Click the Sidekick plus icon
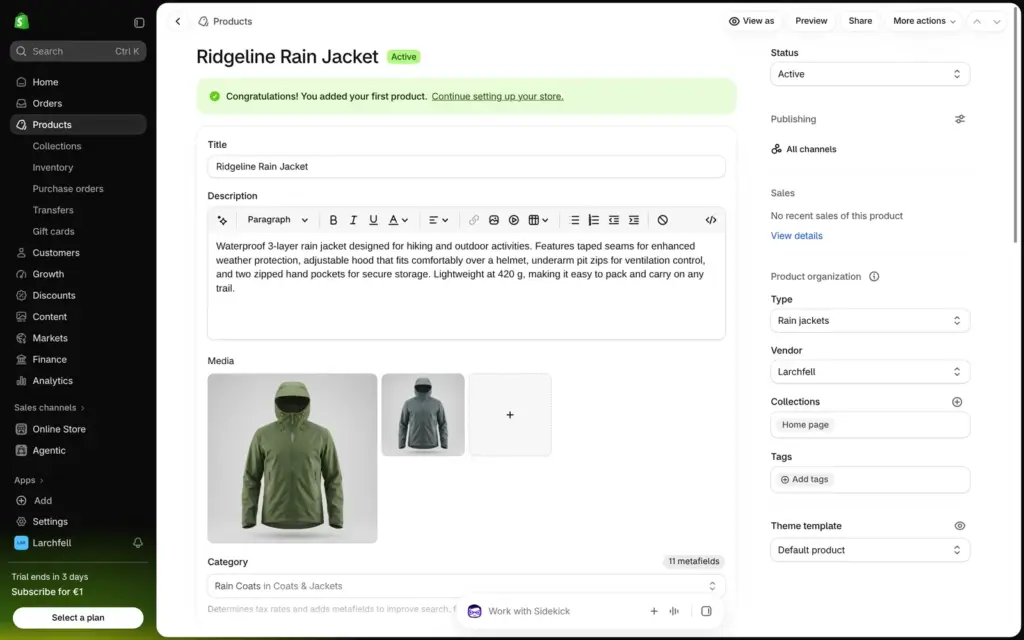Viewport: 1024px width, 640px height. [654, 611]
